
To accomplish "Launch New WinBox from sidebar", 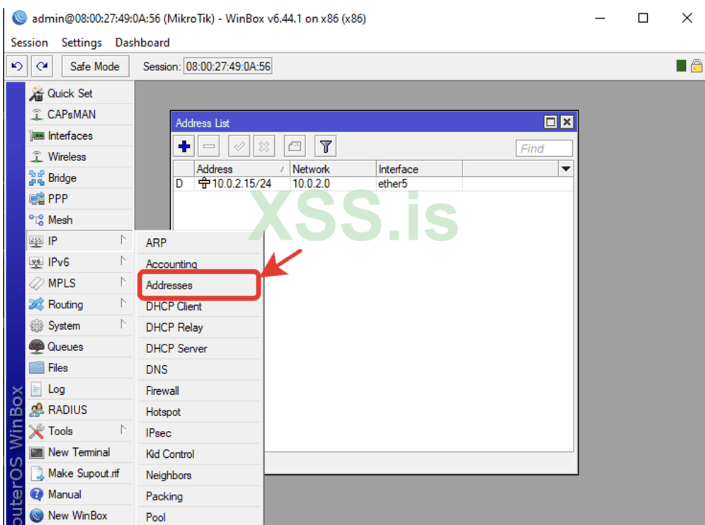I will point(80,516).
